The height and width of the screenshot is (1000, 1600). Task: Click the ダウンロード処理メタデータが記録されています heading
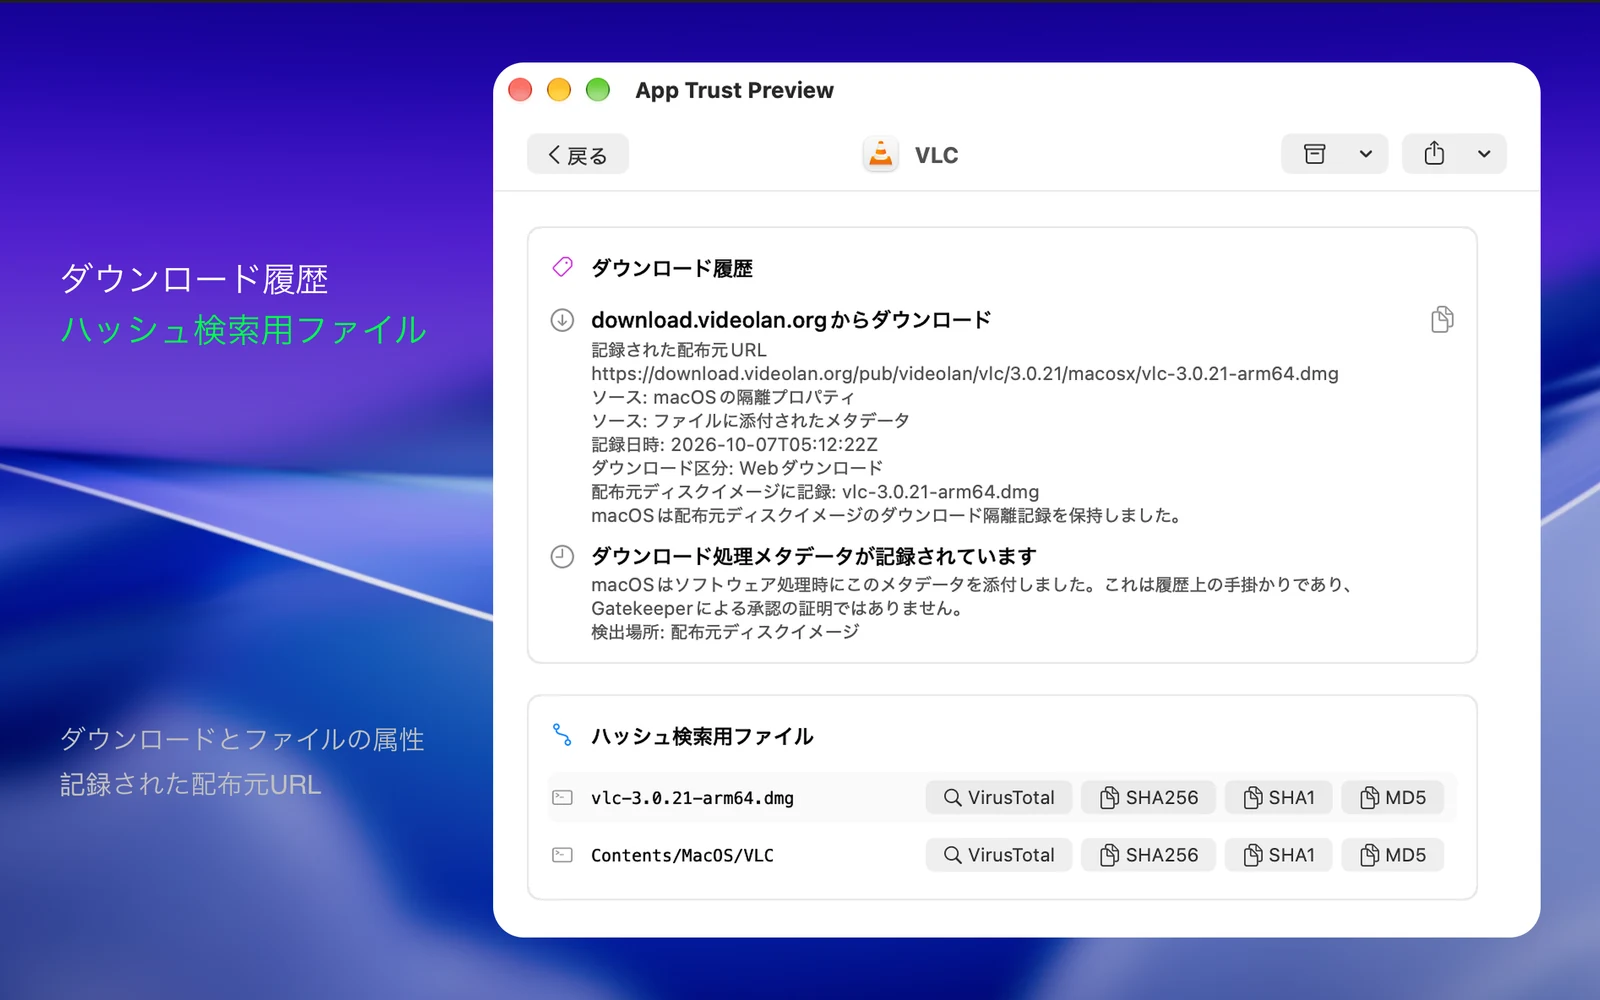(x=813, y=556)
